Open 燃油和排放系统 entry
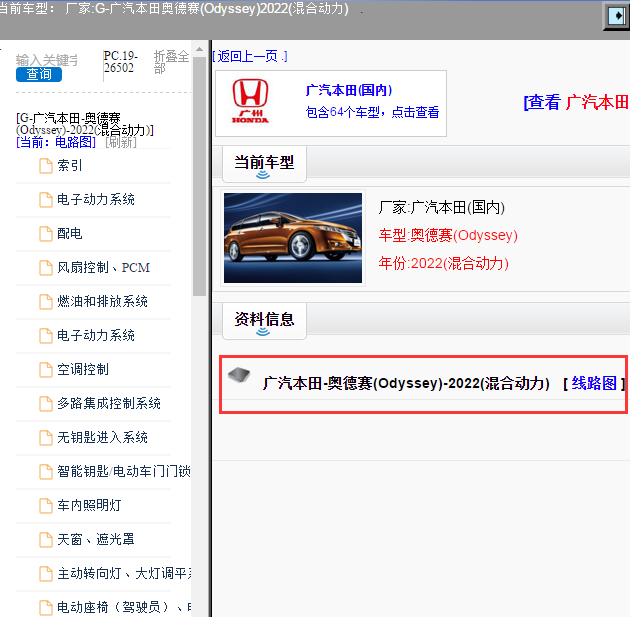 click(102, 301)
